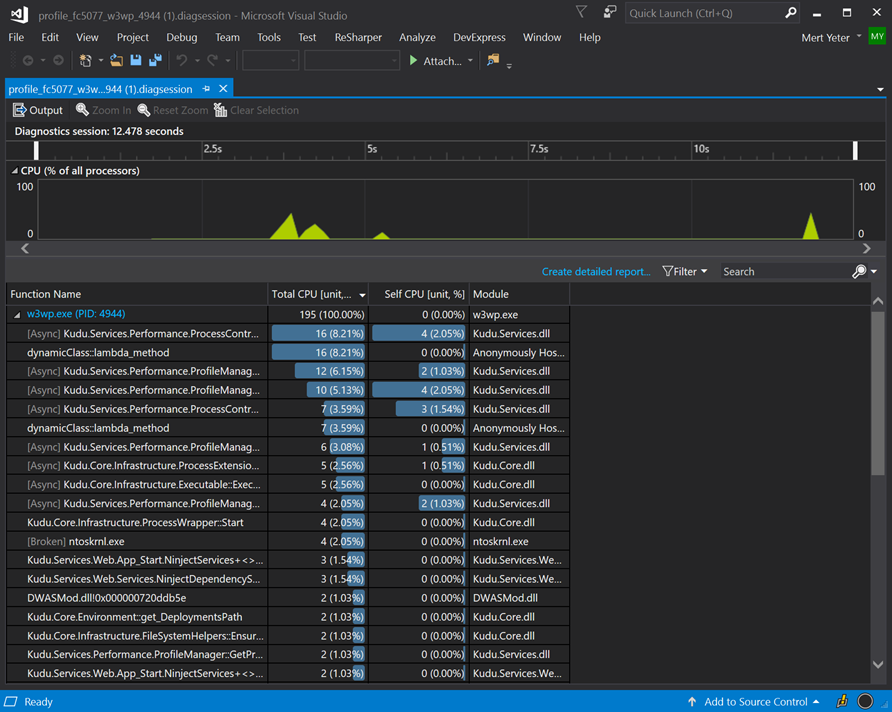The image size is (892, 712).
Task: Click the Open File folder icon
Action: click(x=116, y=60)
